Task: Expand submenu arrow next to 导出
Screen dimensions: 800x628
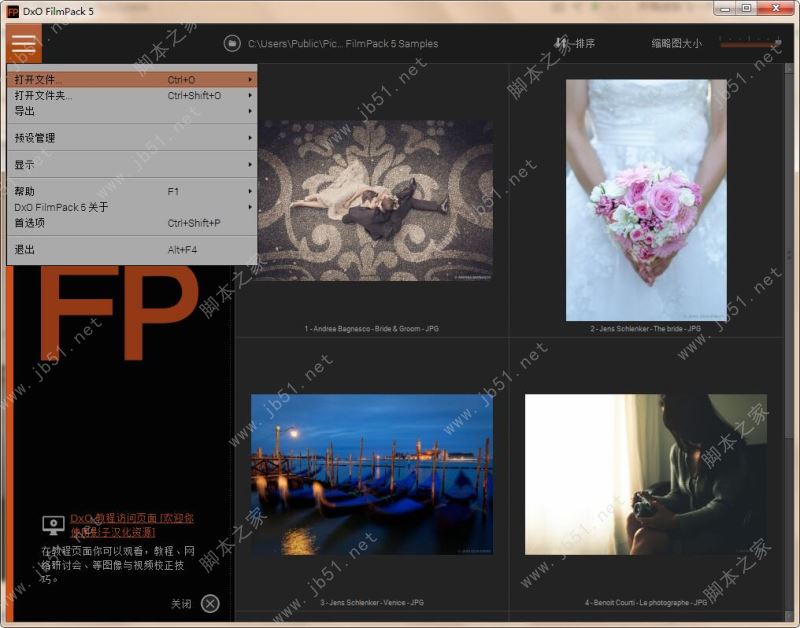Action: (x=250, y=111)
